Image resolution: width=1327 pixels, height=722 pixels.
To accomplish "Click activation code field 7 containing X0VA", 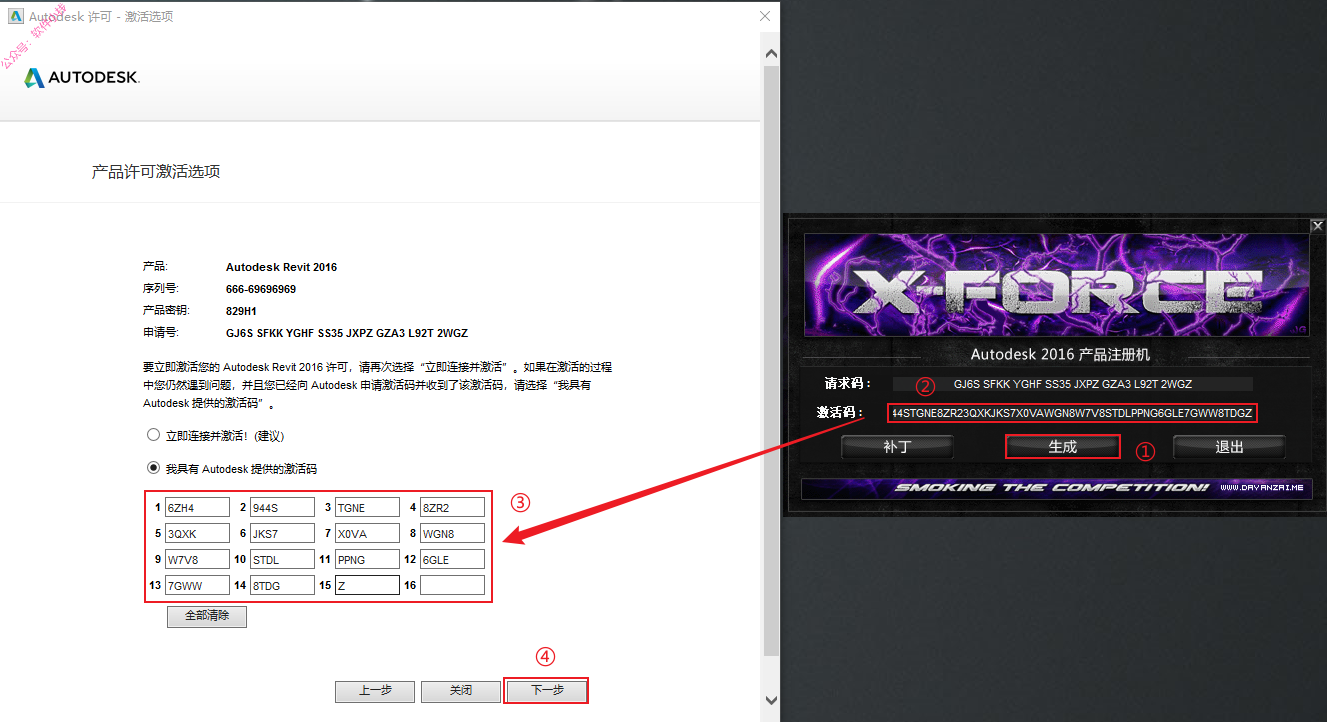I will [367, 533].
